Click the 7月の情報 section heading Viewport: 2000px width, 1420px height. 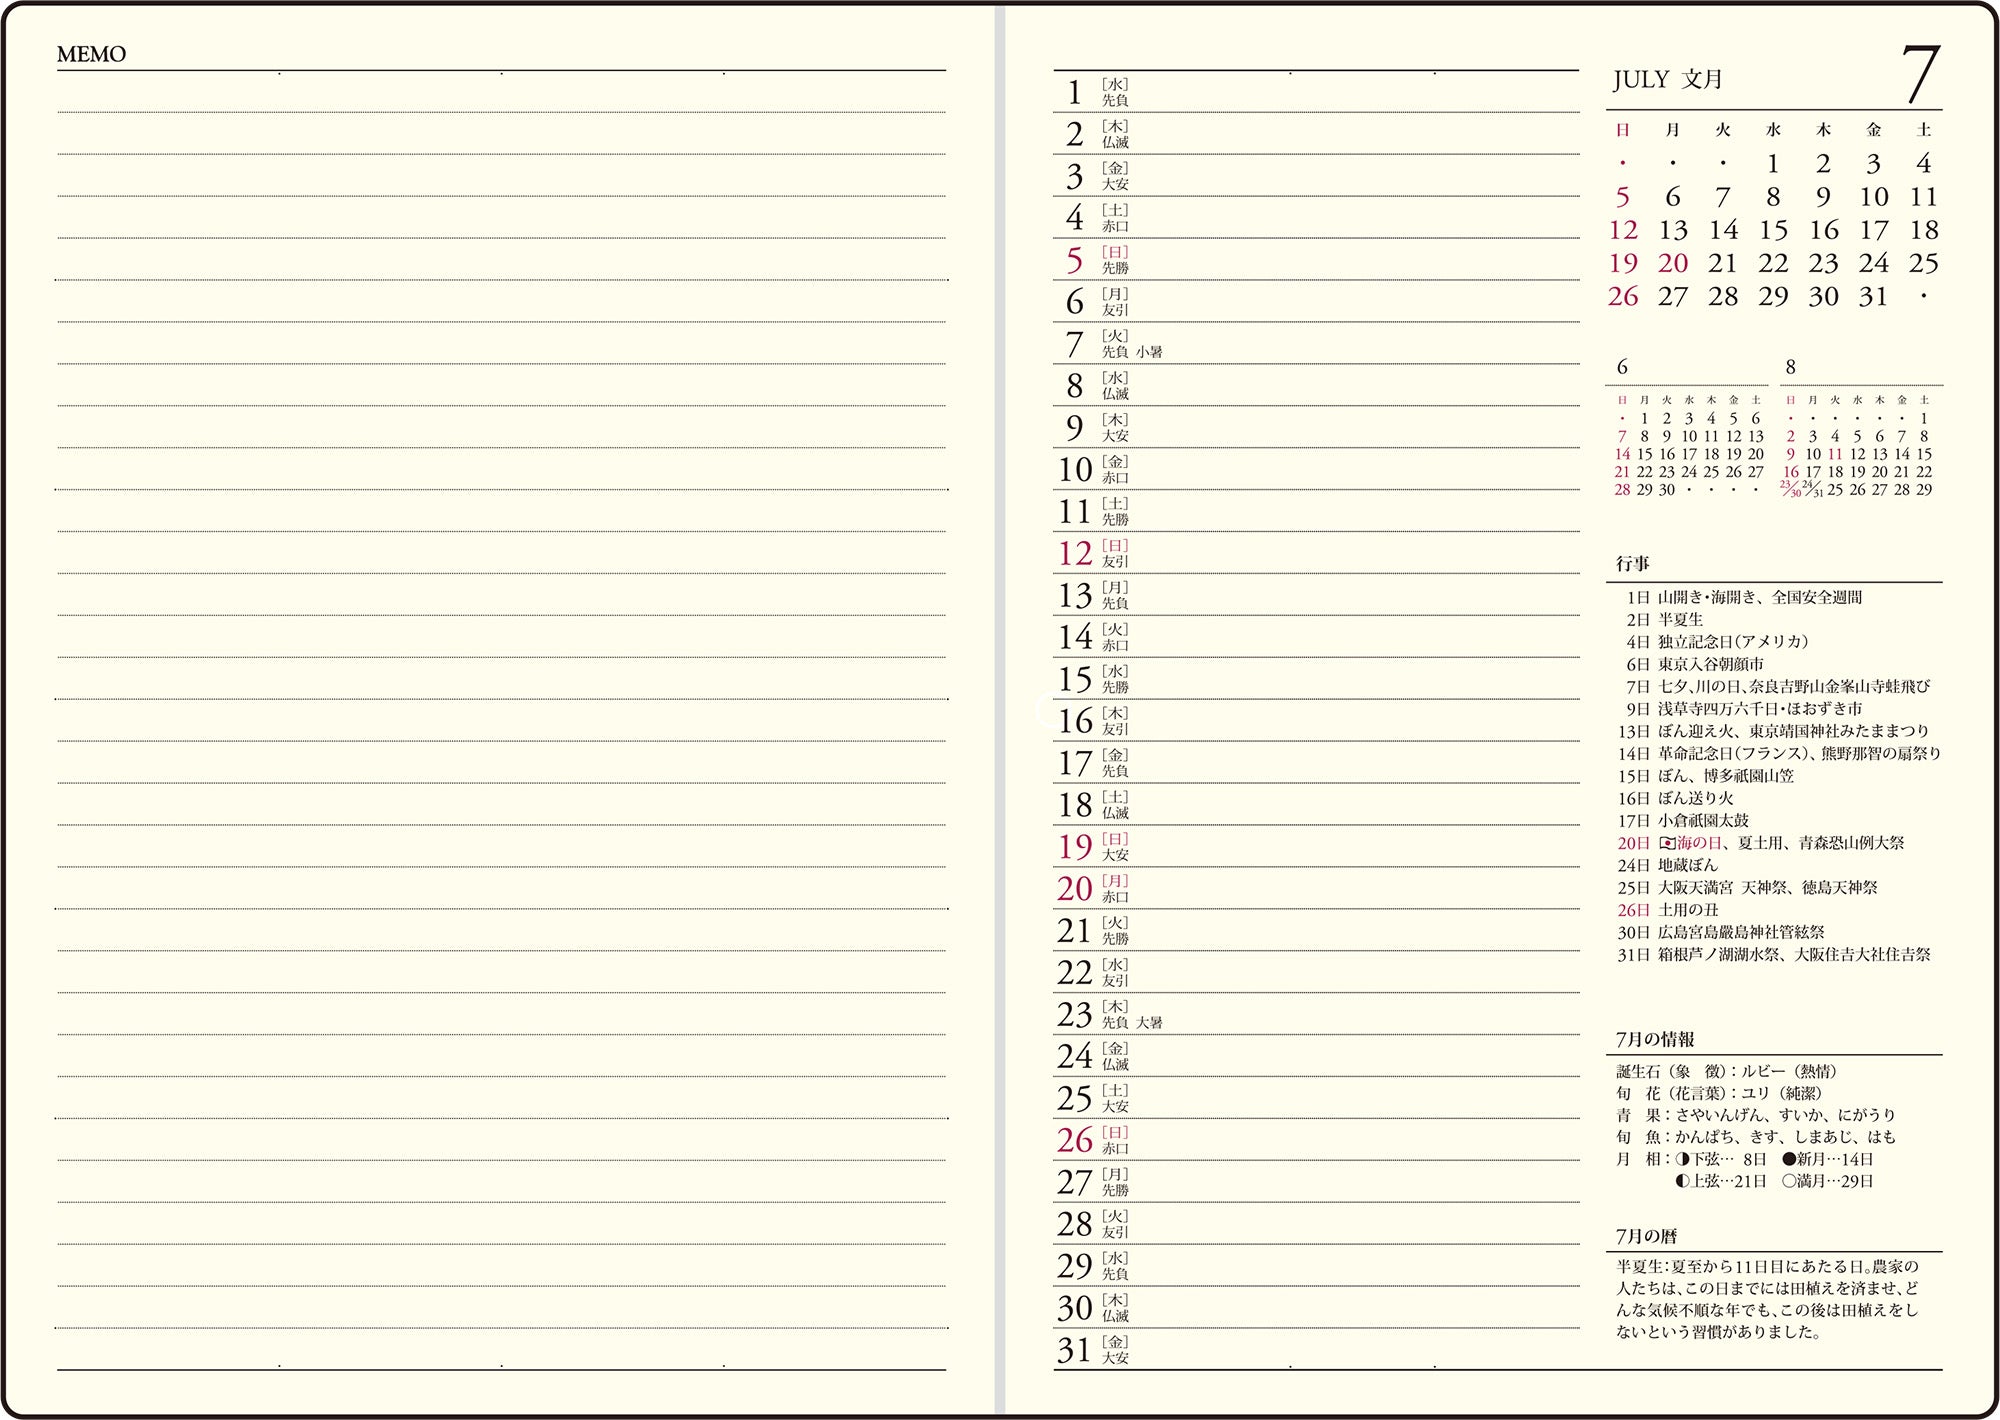pos(1655,1039)
